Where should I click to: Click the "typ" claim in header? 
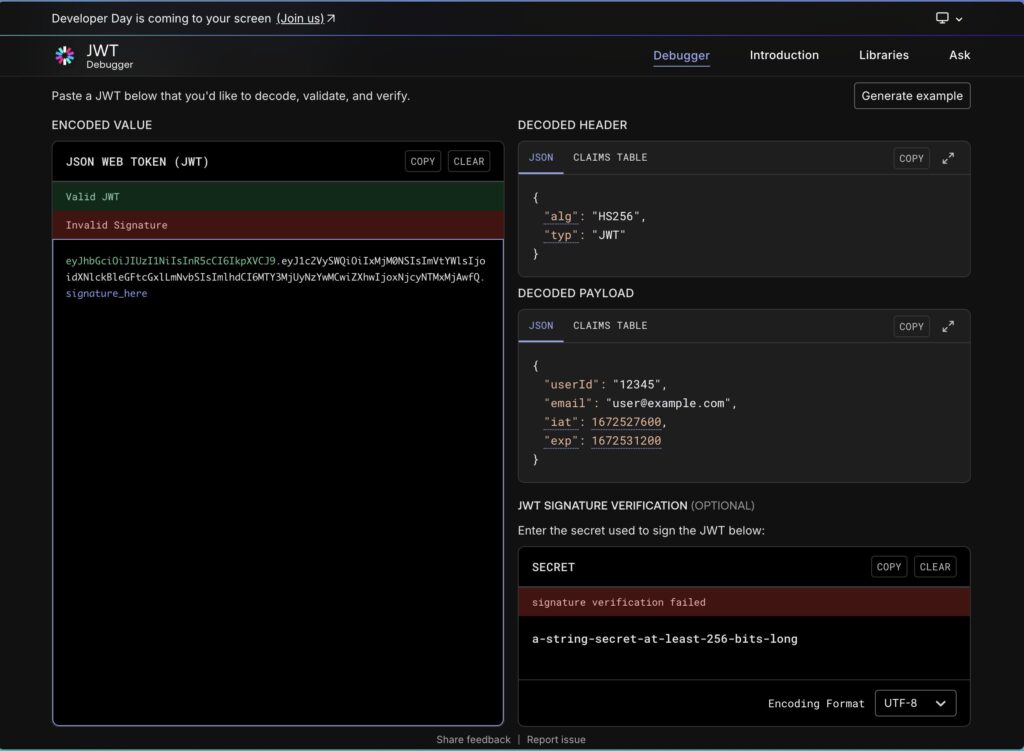click(561, 235)
